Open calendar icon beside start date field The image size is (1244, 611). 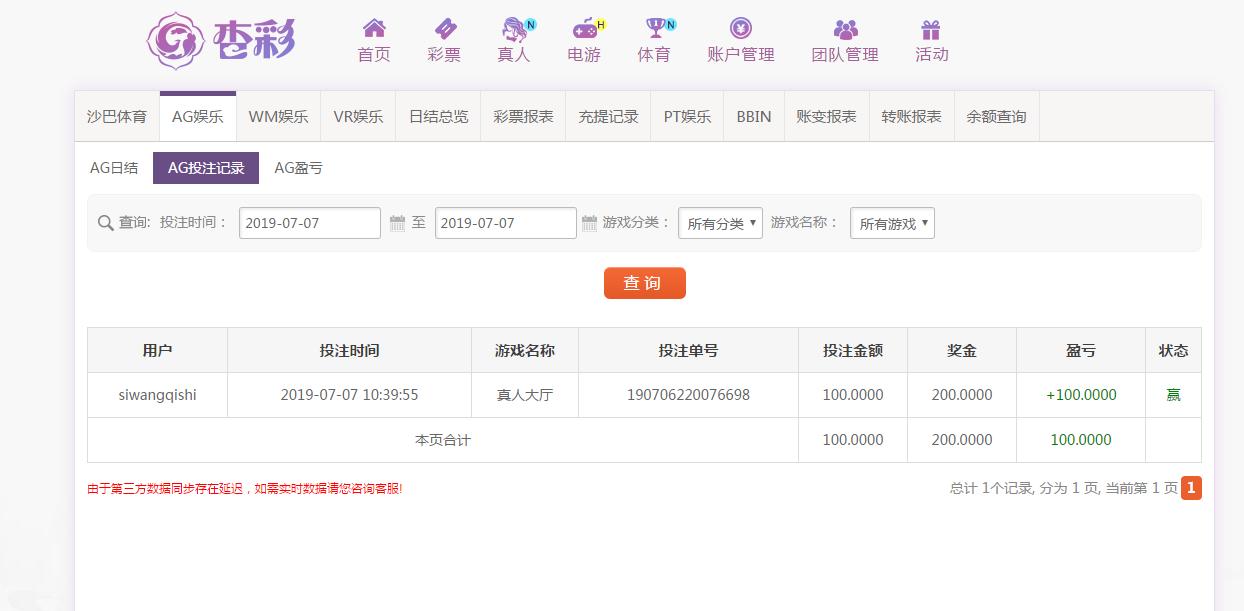click(x=397, y=223)
